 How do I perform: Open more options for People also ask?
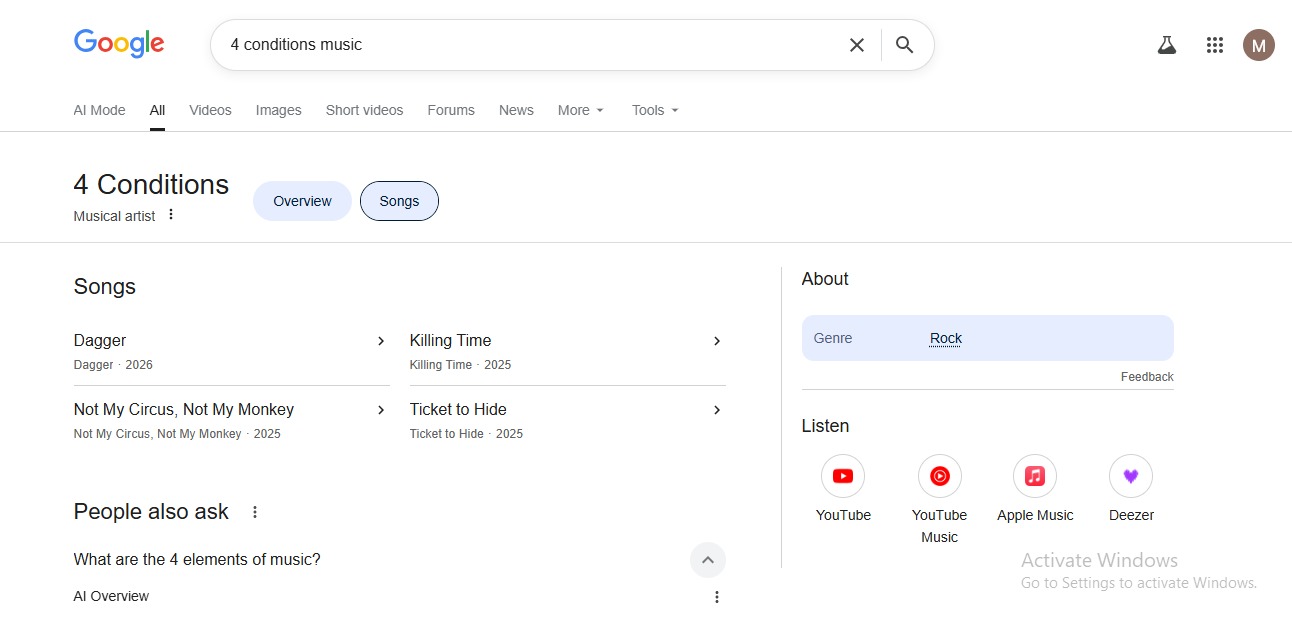[255, 512]
